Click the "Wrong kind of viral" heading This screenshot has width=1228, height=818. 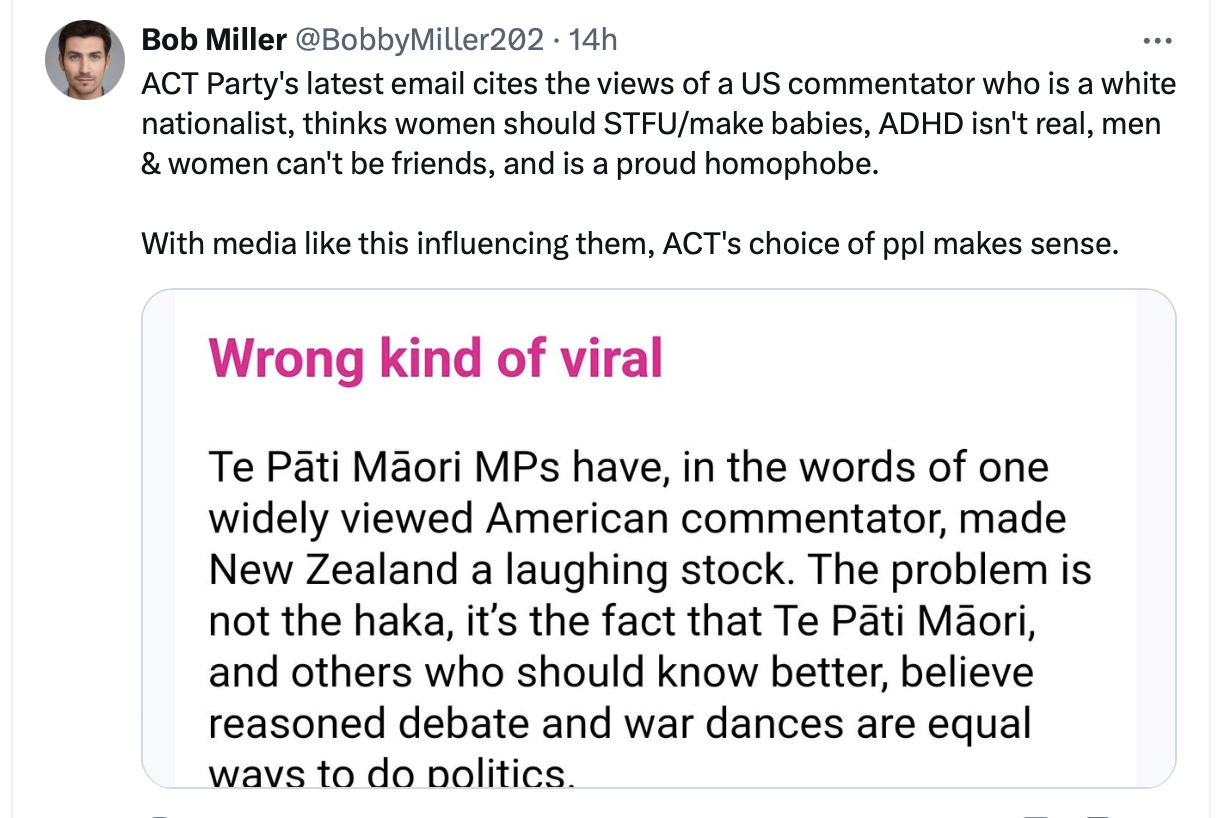[435, 357]
